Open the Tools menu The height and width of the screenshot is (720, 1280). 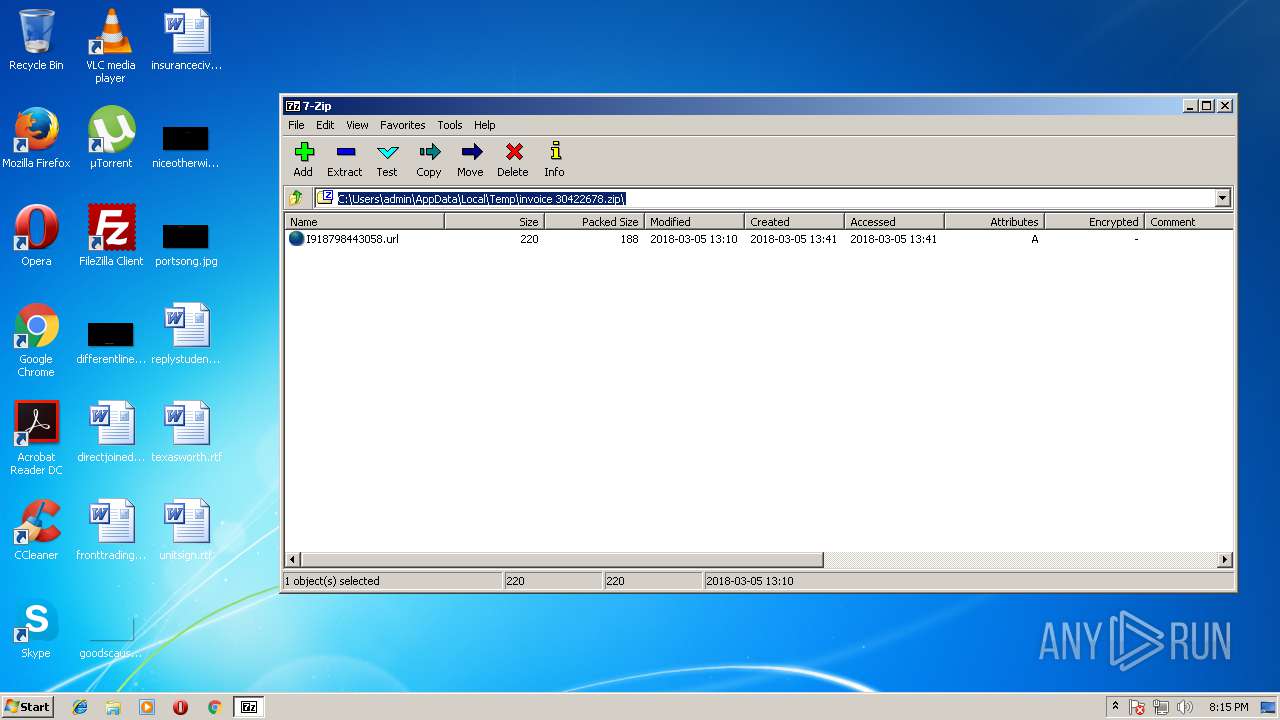(450, 125)
